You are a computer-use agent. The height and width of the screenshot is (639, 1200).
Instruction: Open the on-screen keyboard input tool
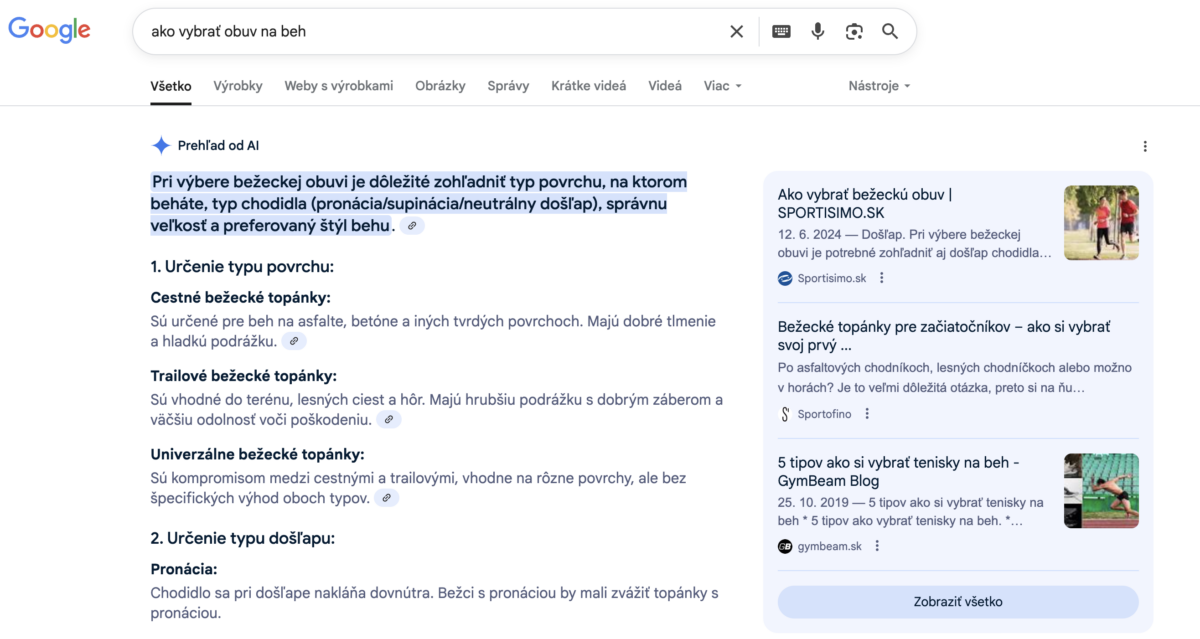tap(782, 31)
